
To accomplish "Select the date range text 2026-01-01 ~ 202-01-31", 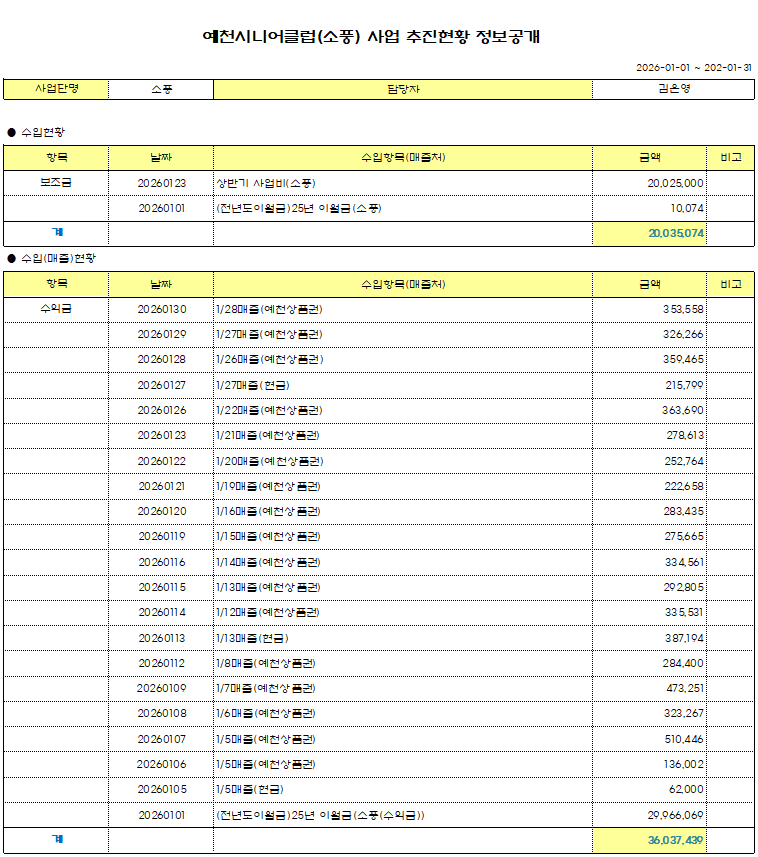I will click(693, 68).
